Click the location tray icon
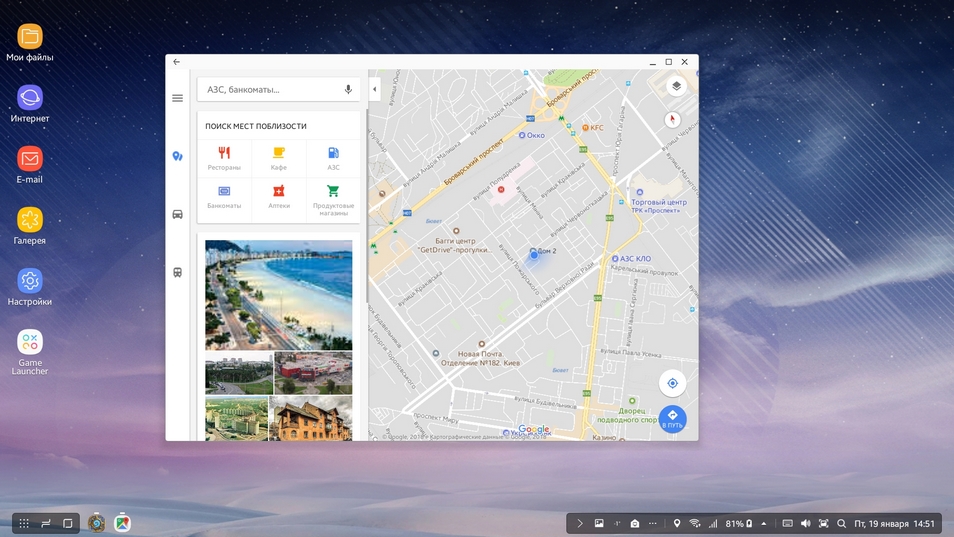Screen dimensions: 954x537 click(677, 523)
